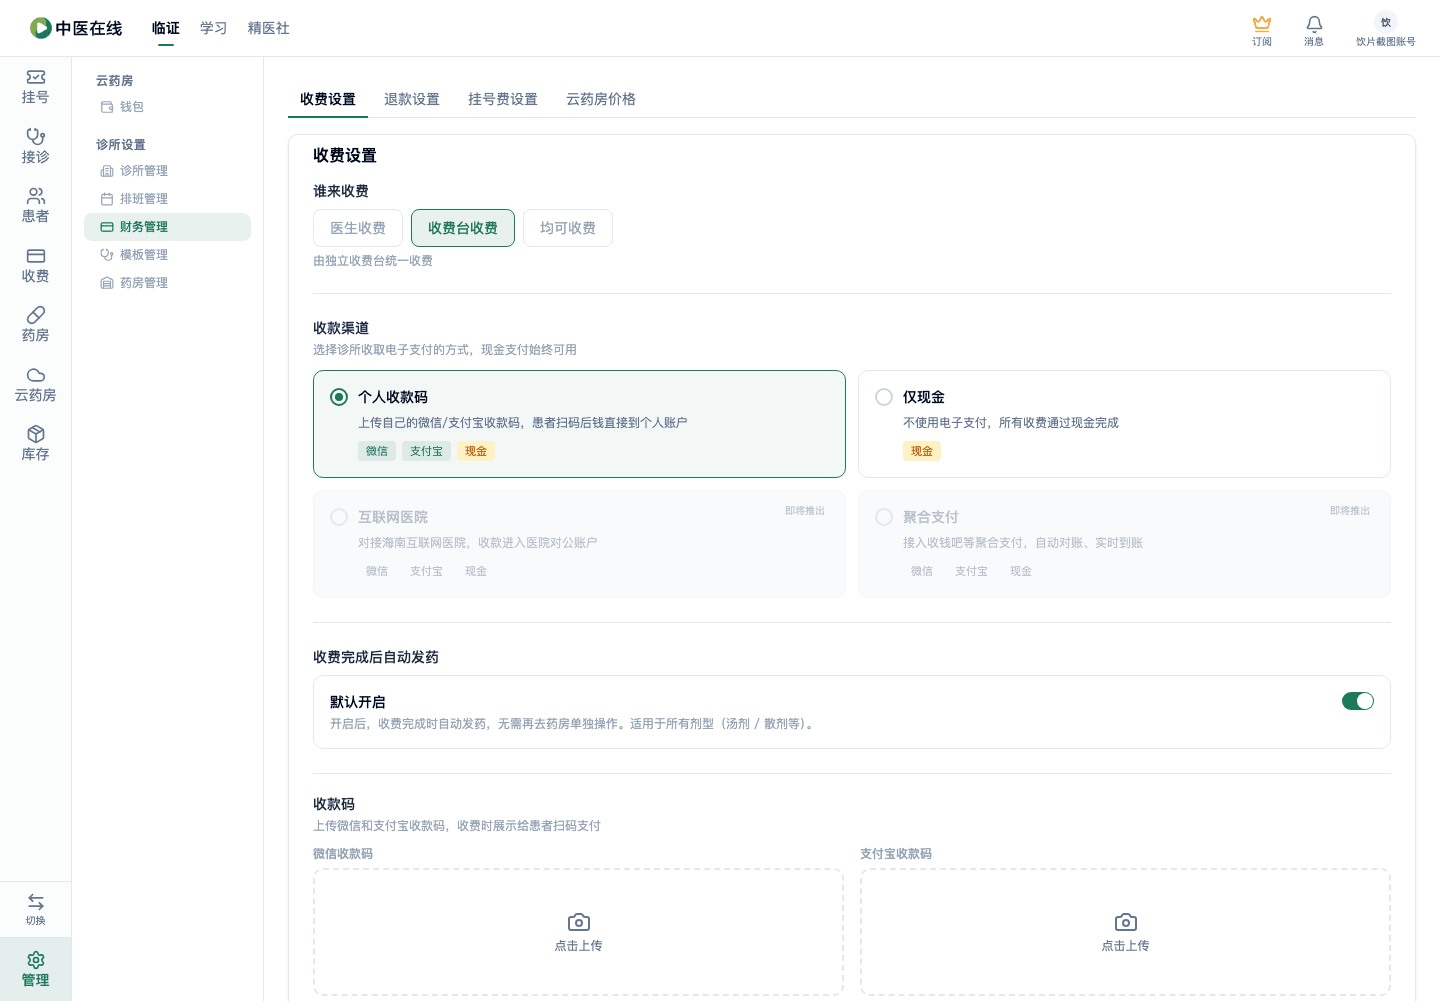Select the disabled 聚合支付 radio option
This screenshot has height=1001, width=1440.
(x=884, y=517)
